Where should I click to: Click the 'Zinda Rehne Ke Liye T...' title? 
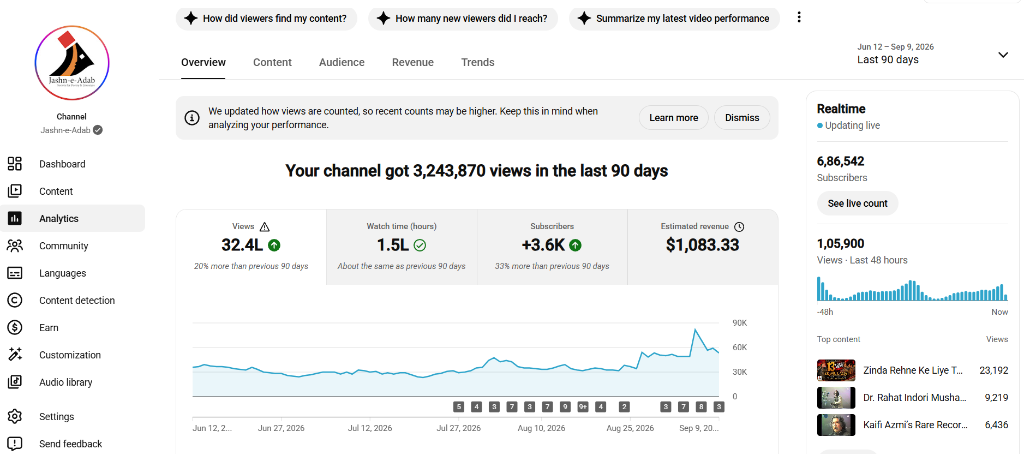[x=913, y=370]
